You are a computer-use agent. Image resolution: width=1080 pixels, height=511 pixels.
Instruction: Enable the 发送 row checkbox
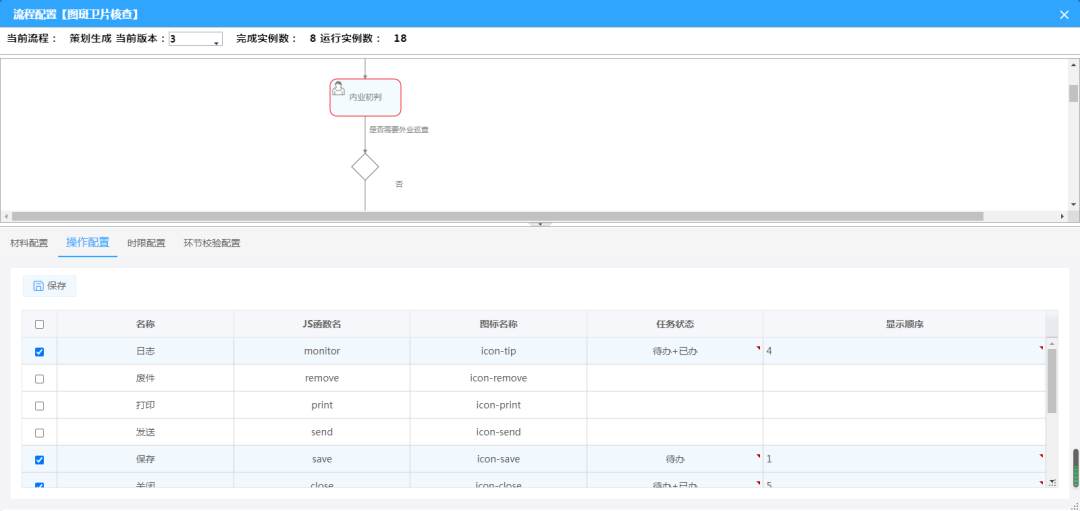[39, 433]
